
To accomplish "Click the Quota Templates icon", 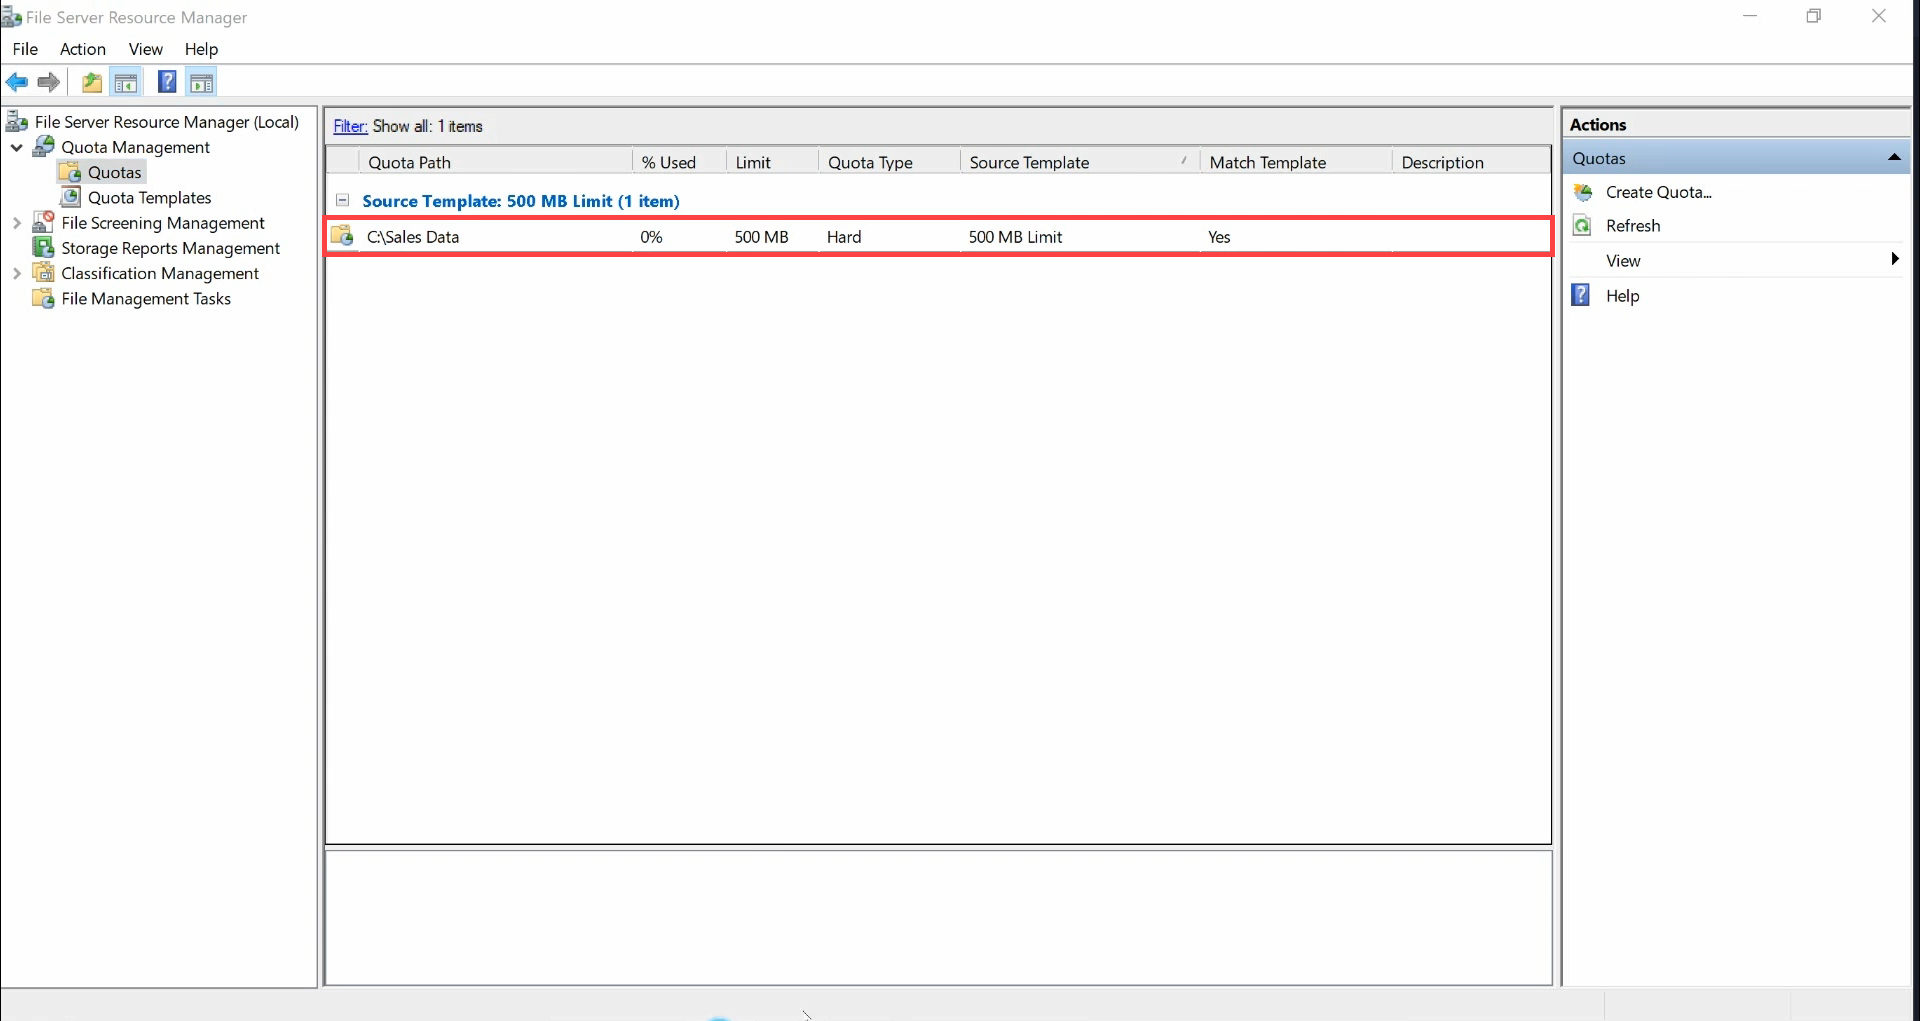I will click(x=70, y=197).
